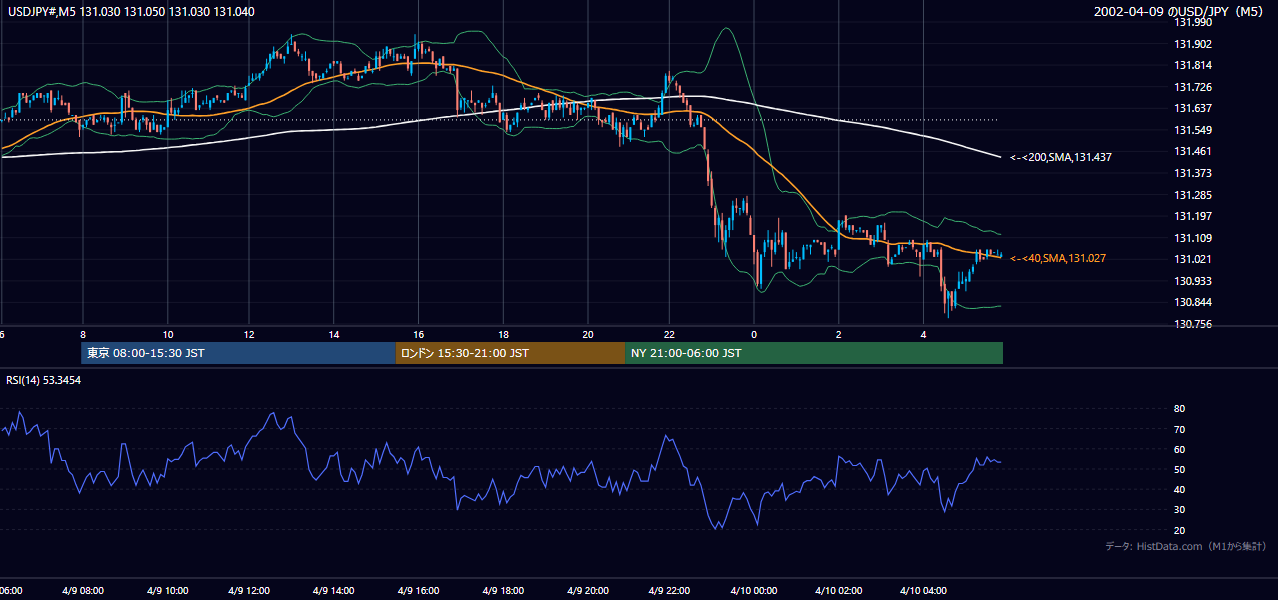Click price axis value 131.285
The height and width of the screenshot is (600, 1278).
pos(1194,196)
